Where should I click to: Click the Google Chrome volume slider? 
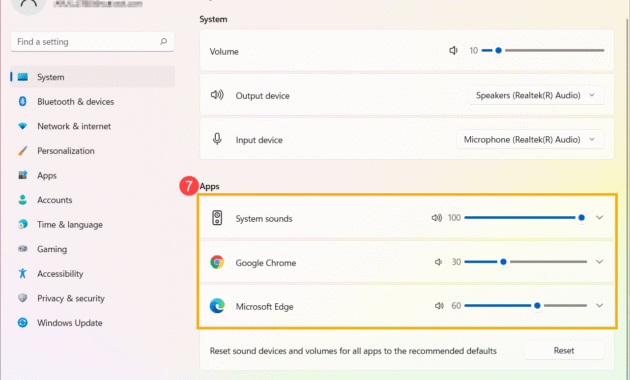pos(526,262)
